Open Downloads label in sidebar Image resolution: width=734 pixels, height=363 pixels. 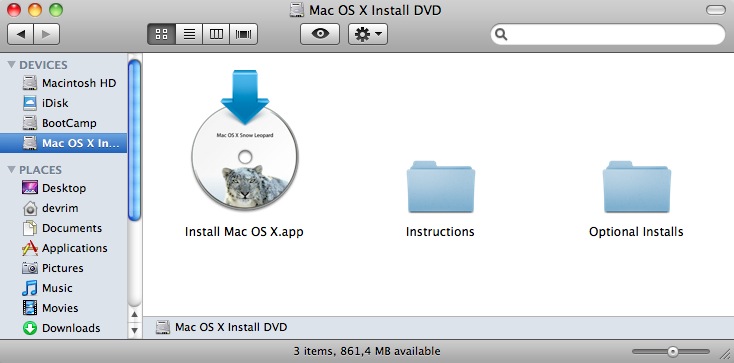[x=71, y=328]
